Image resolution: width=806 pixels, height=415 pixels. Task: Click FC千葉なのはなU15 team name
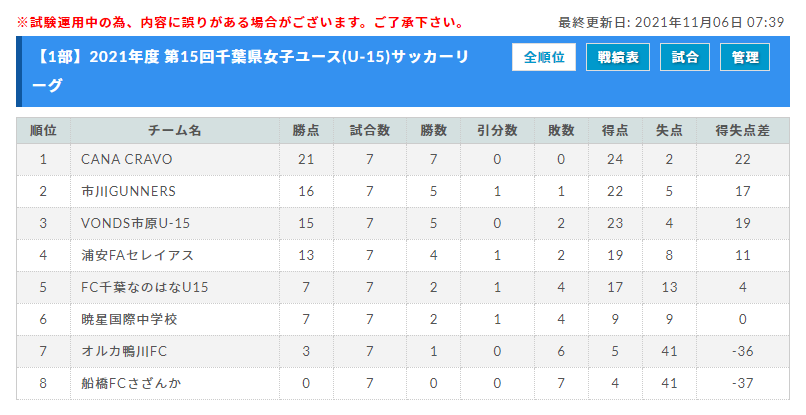(144, 287)
